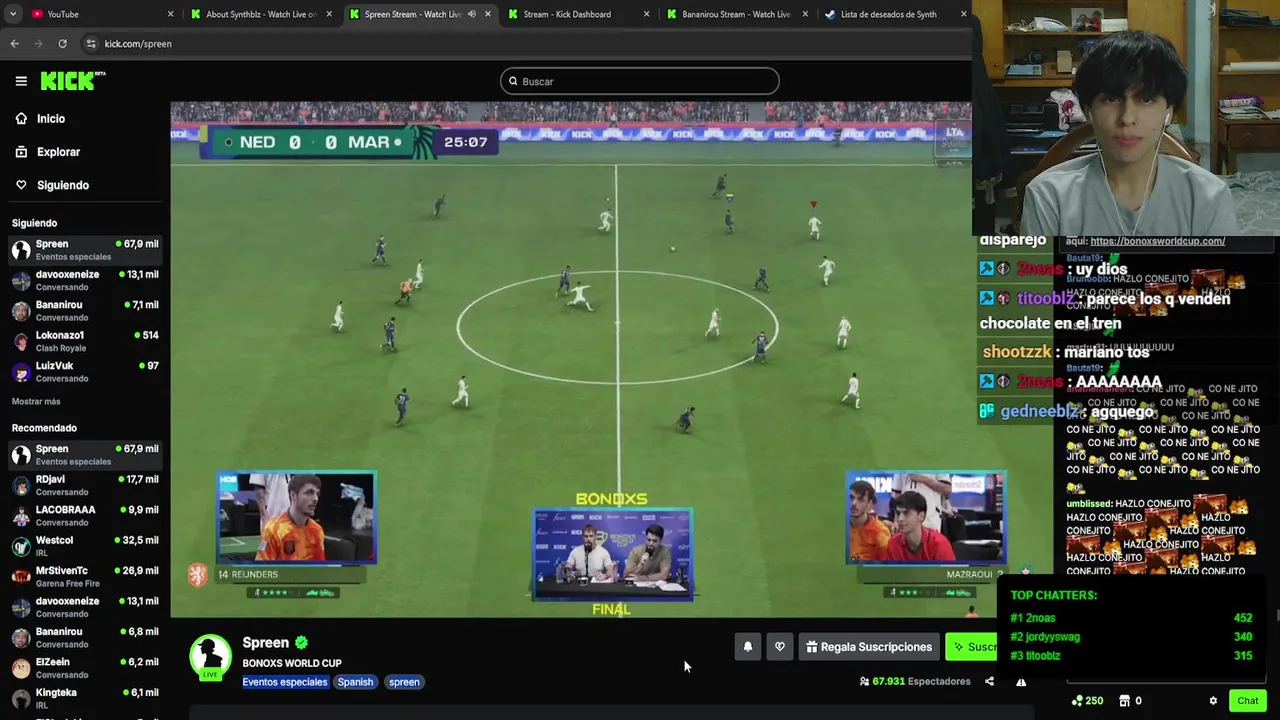Open Lokonazo1 Clash Royale channel

[84, 341]
